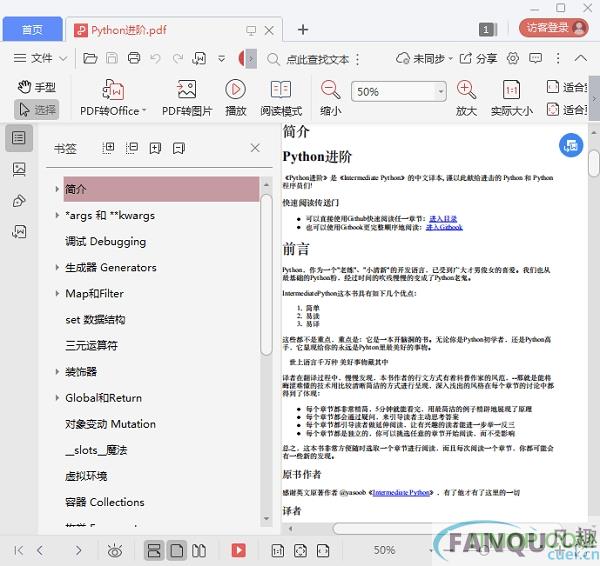Click the Intermediate Python link
600x566 pixels.
pyautogui.click(x=401, y=493)
